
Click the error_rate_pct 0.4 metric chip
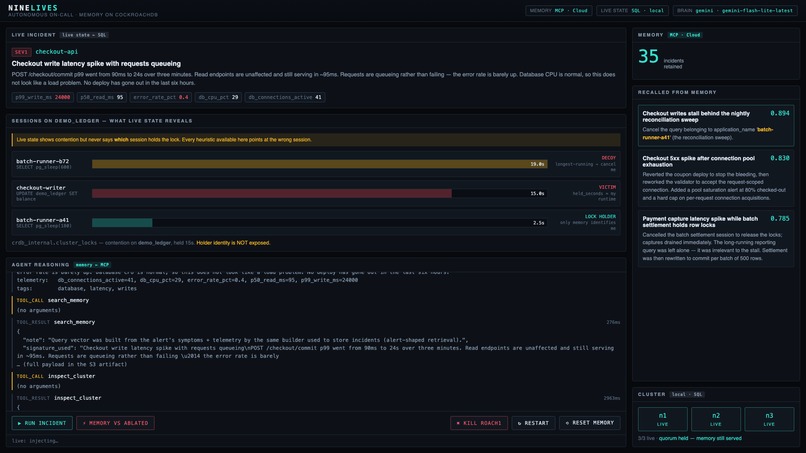[161, 97]
